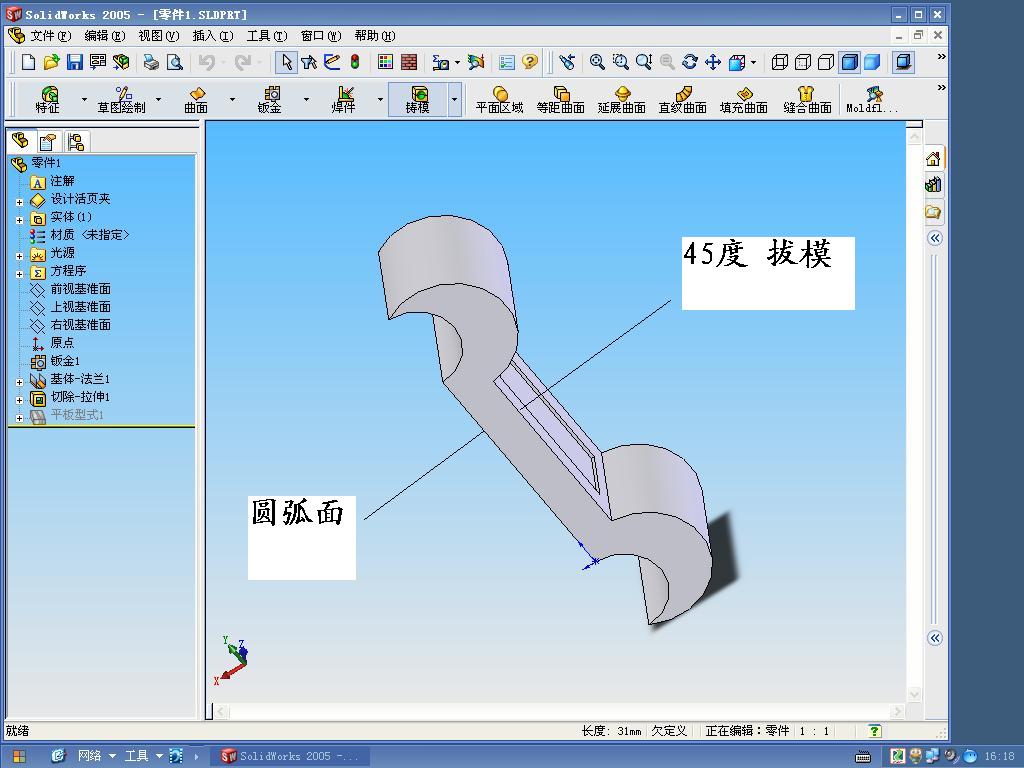Viewport: 1024px width, 768px height.
Task: Launch the Moldfl... analysis tool
Action: (872, 99)
